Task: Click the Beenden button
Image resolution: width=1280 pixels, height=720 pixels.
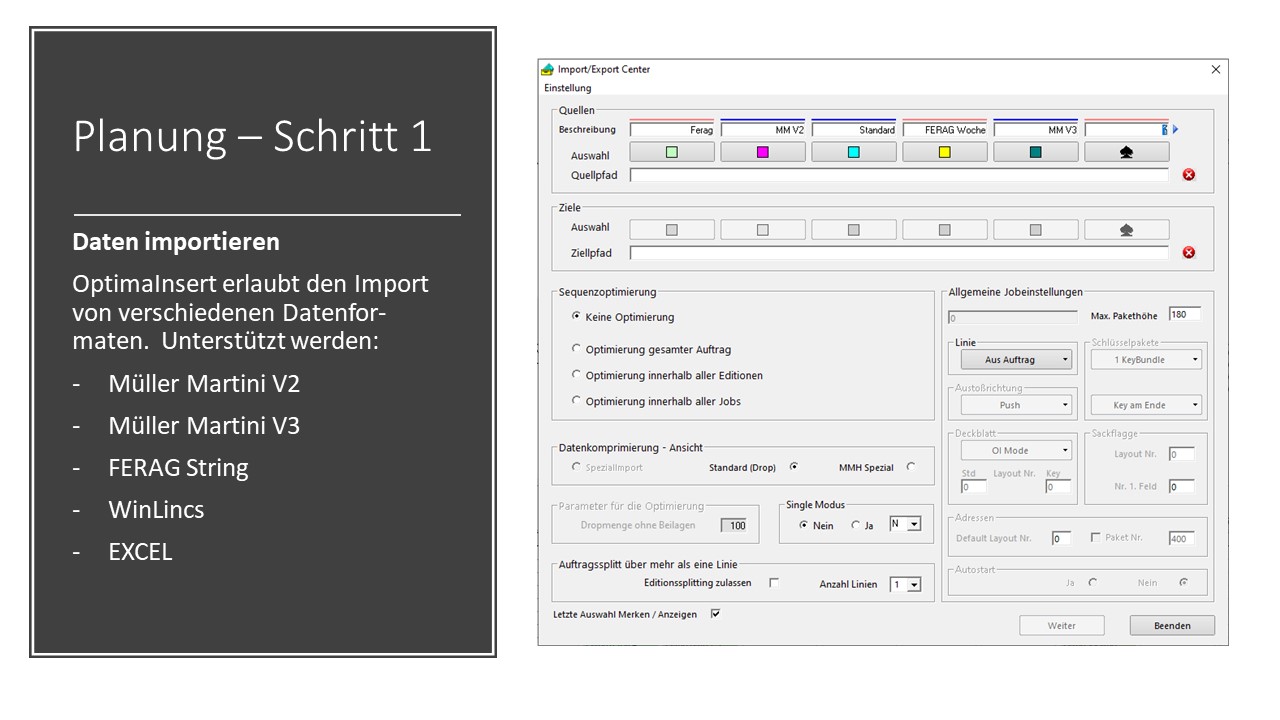Action: (1172, 626)
